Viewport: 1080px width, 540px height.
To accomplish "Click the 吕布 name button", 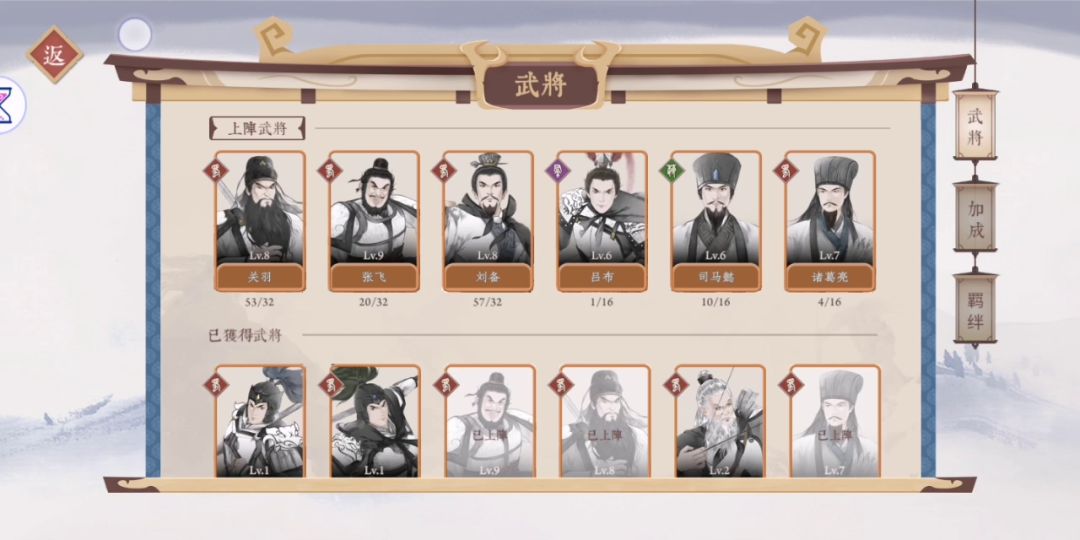I will coord(602,277).
